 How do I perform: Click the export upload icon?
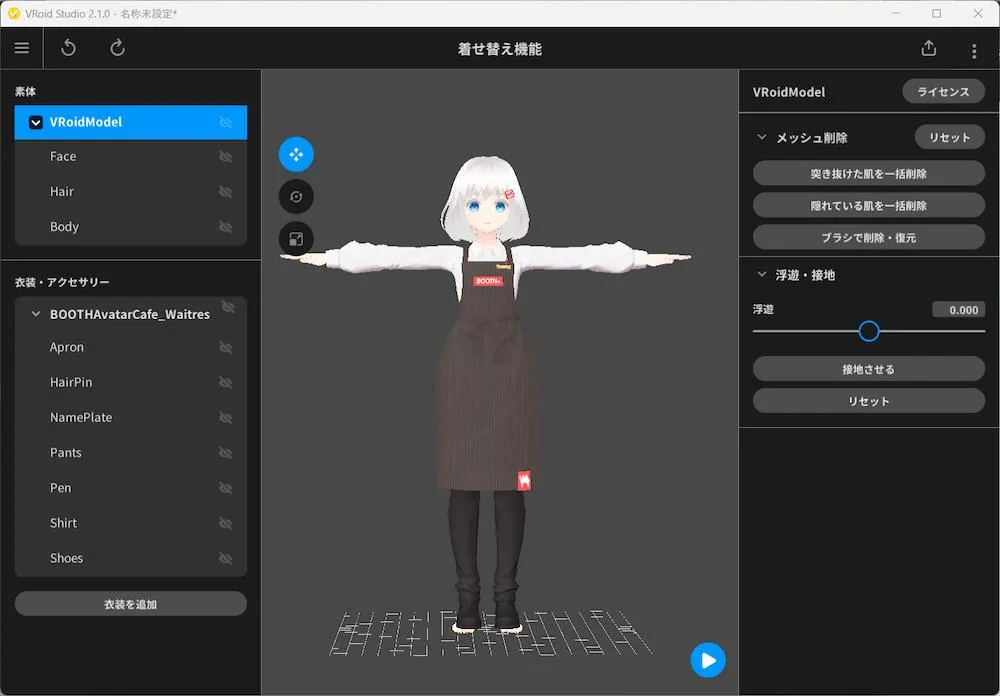click(x=928, y=48)
